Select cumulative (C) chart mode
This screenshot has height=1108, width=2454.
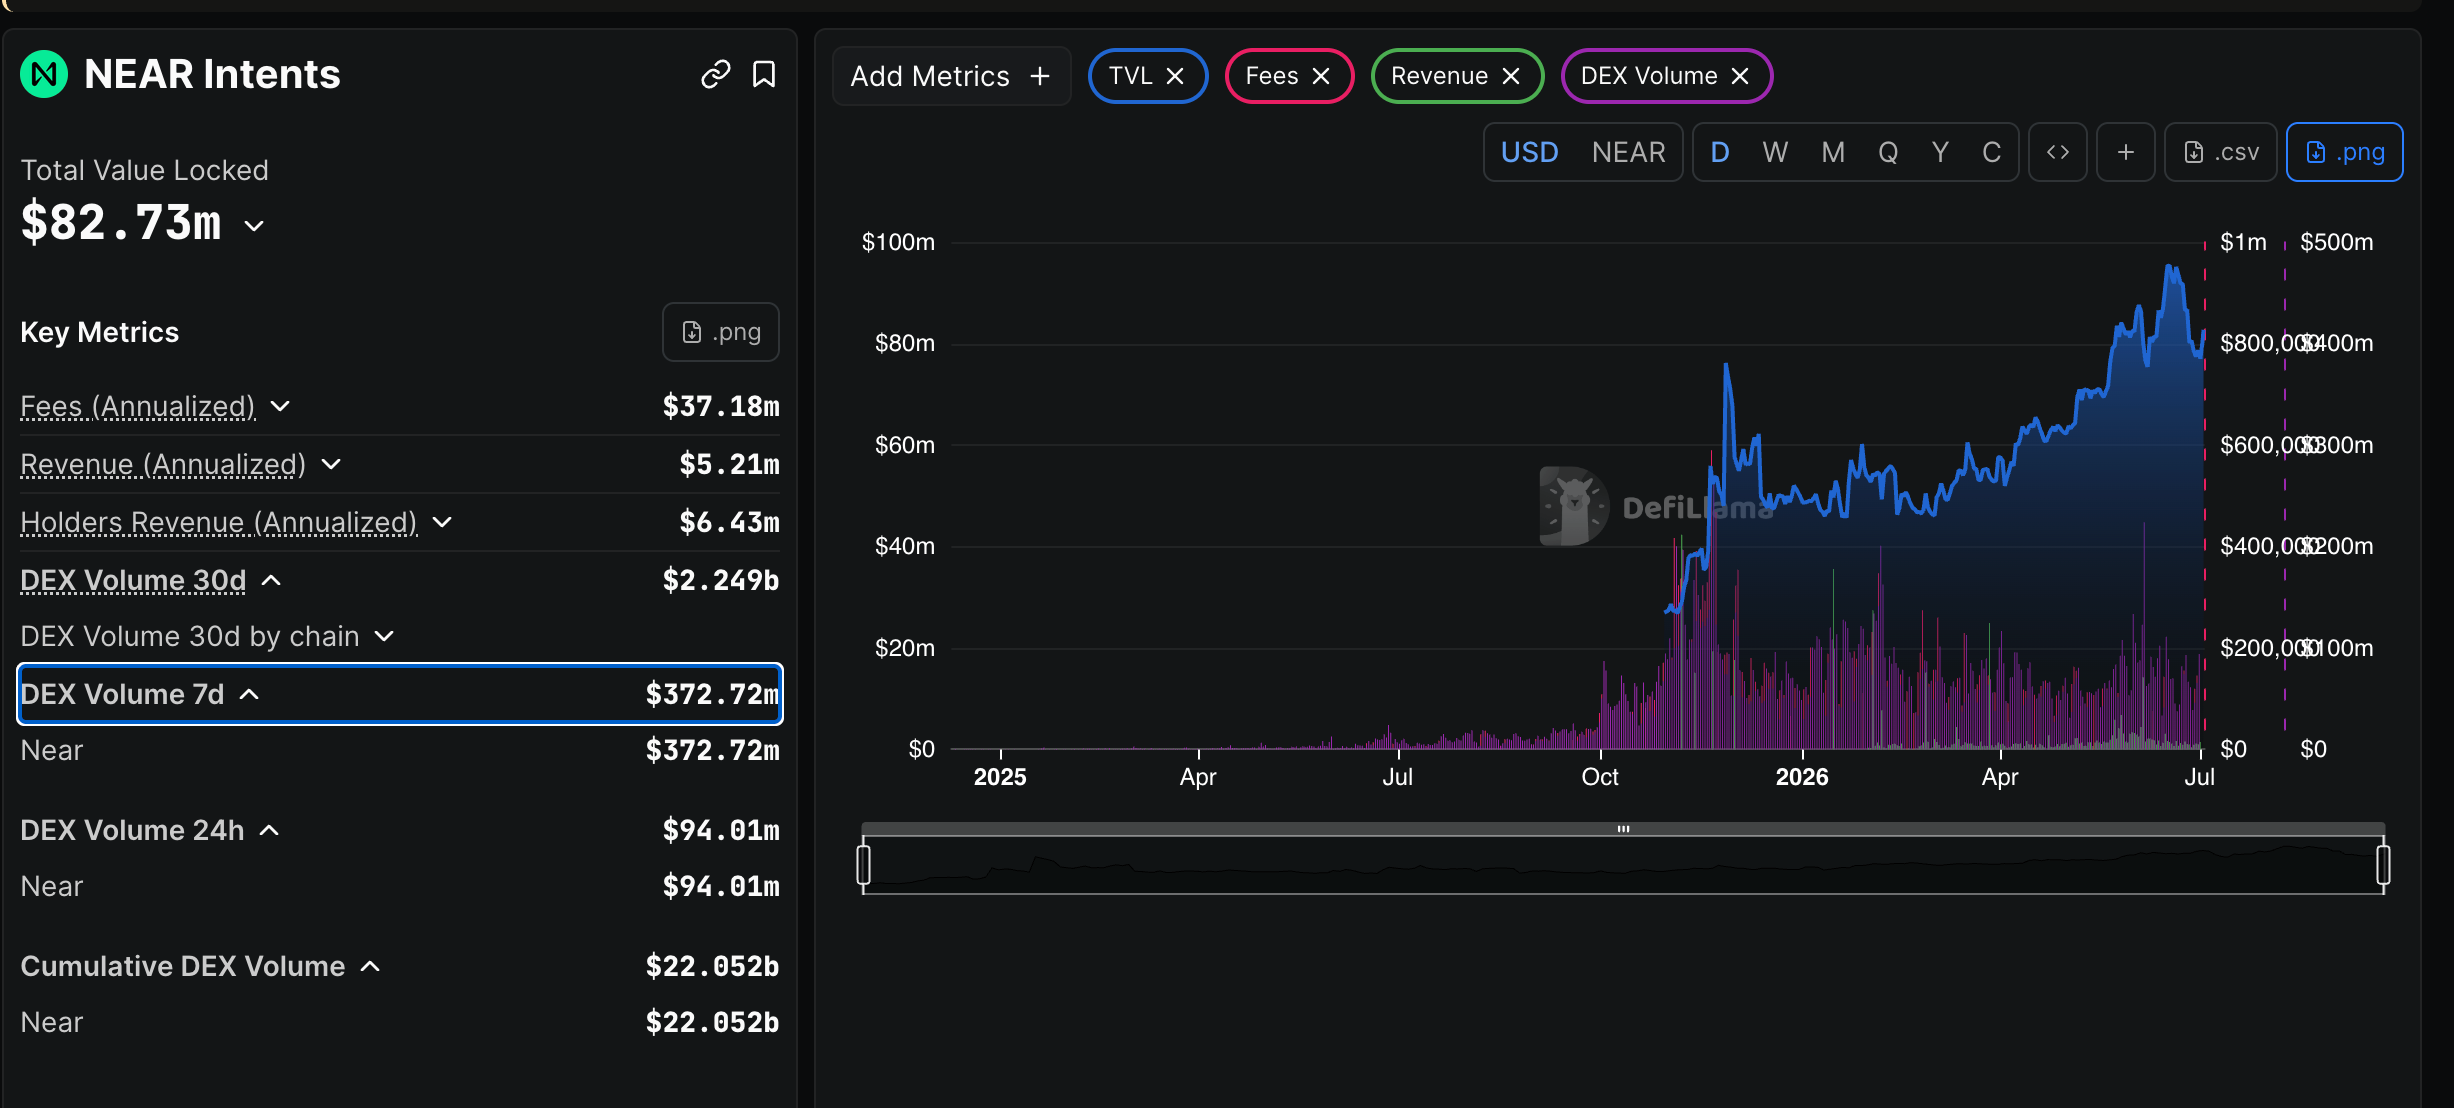(x=1992, y=152)
